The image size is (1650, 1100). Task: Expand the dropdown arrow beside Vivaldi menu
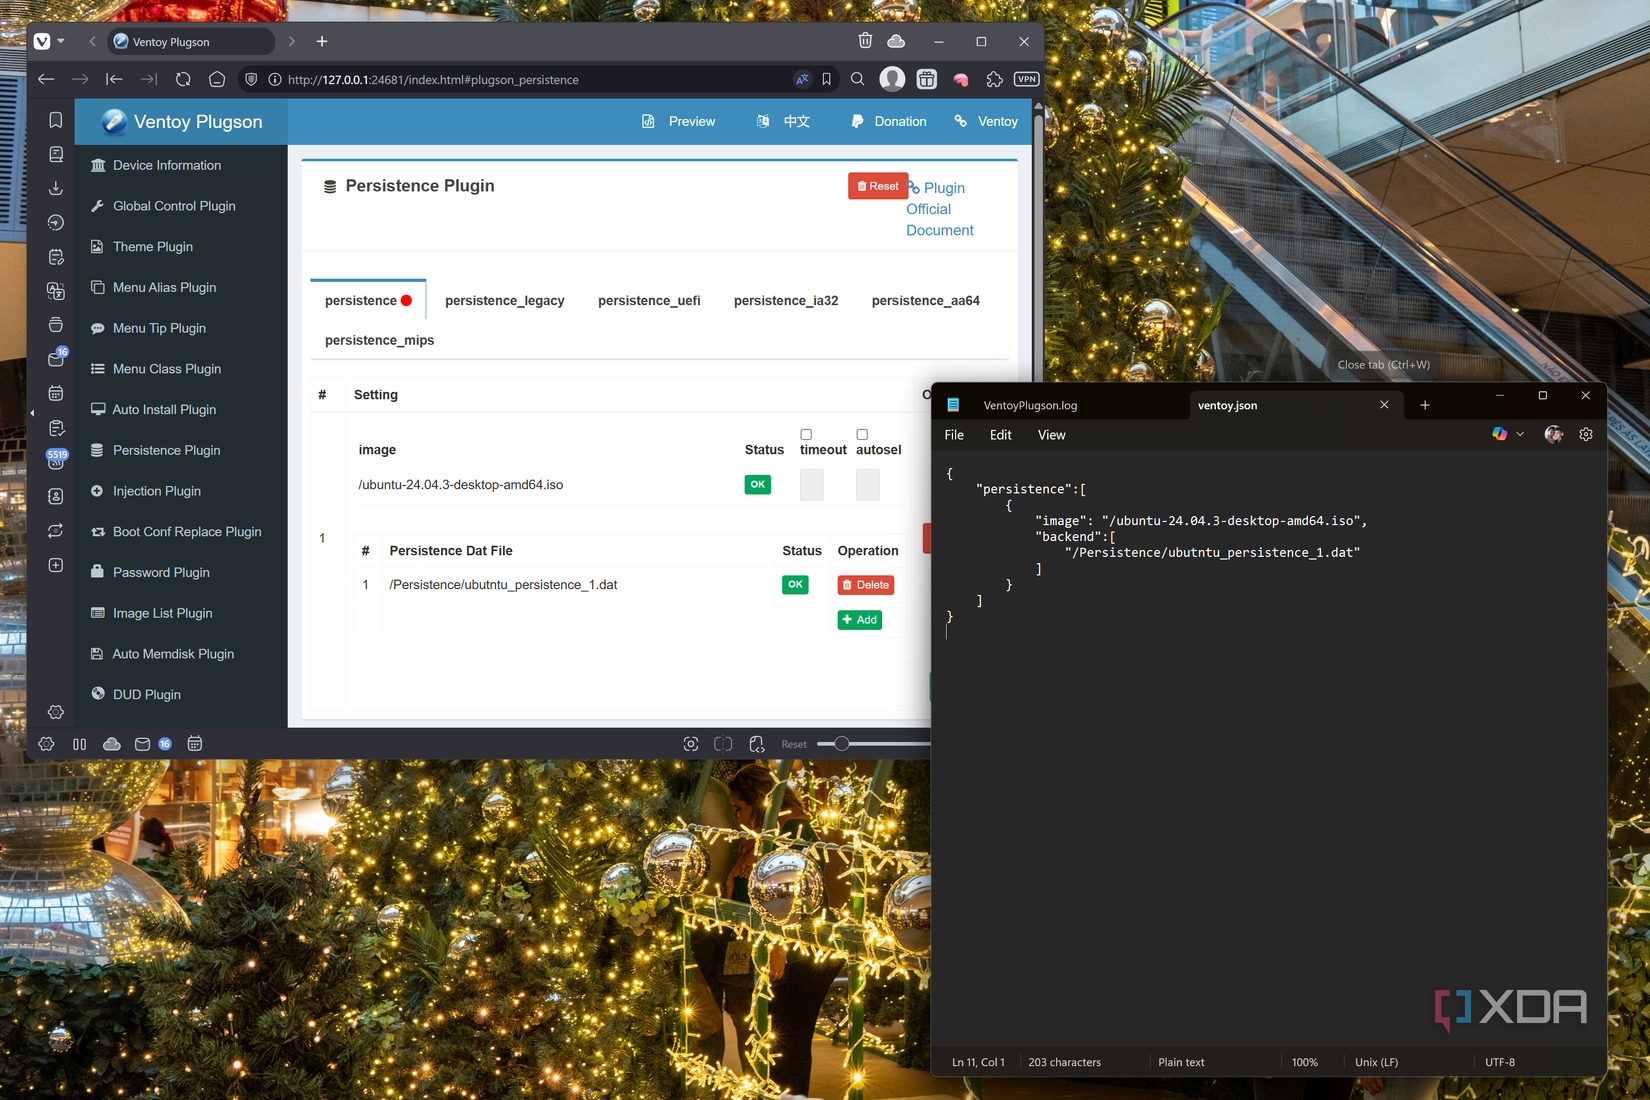click(61, 41)
